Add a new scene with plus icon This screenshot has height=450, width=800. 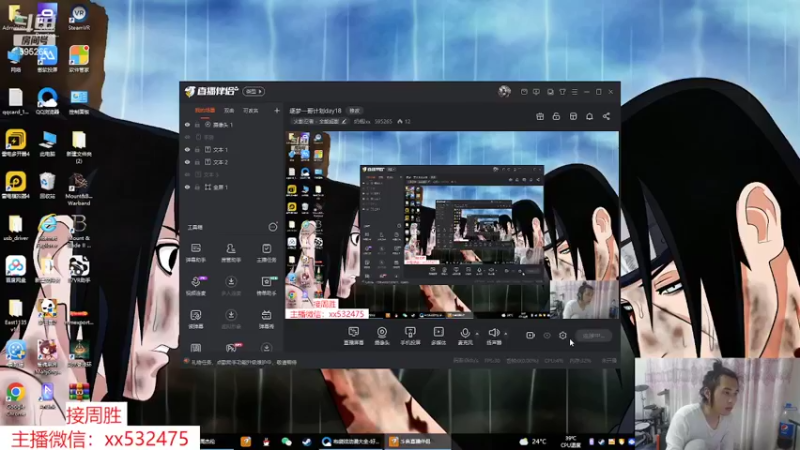(277, 110)
